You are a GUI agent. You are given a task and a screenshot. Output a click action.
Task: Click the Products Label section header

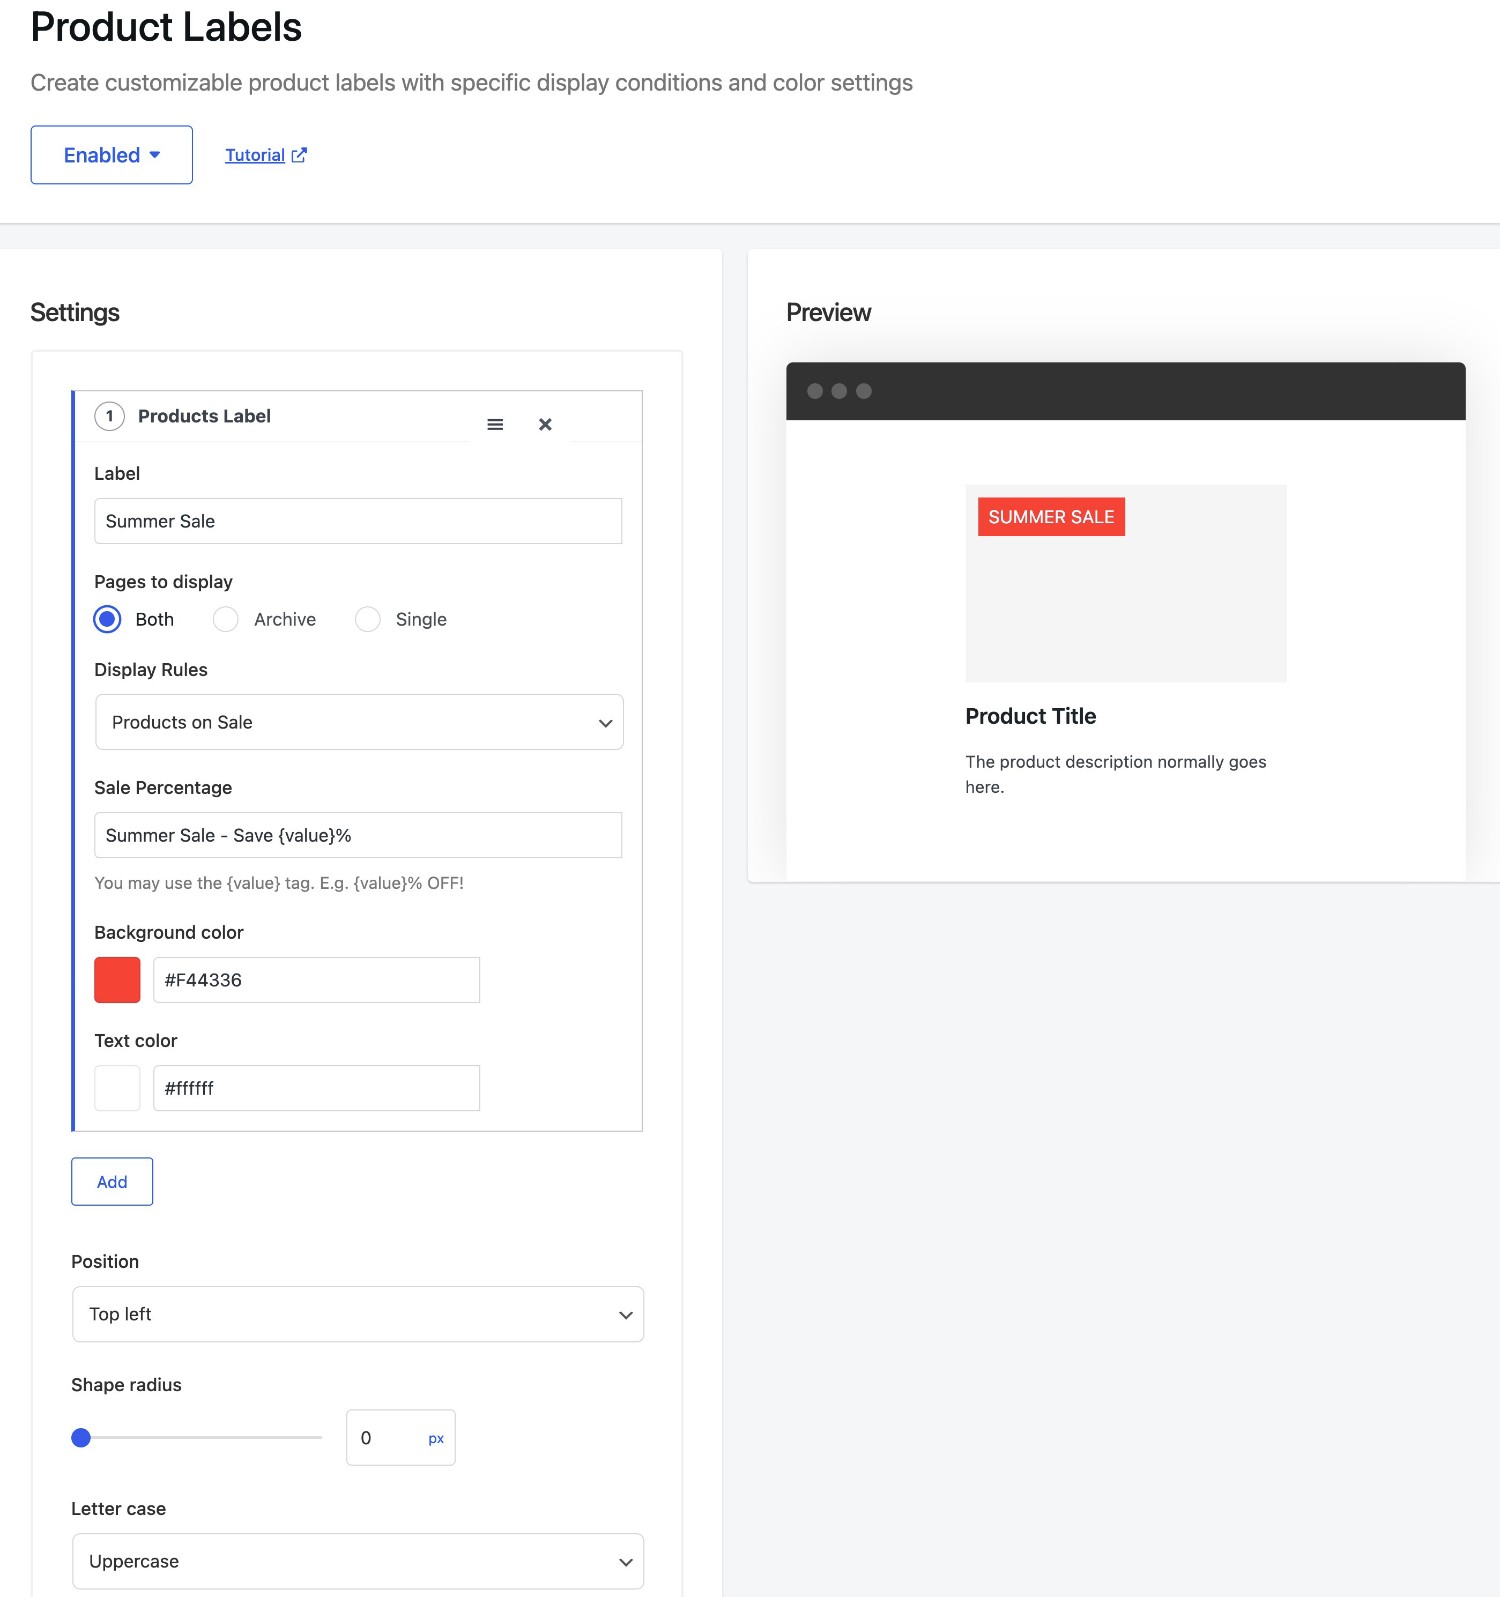[204, 416]
